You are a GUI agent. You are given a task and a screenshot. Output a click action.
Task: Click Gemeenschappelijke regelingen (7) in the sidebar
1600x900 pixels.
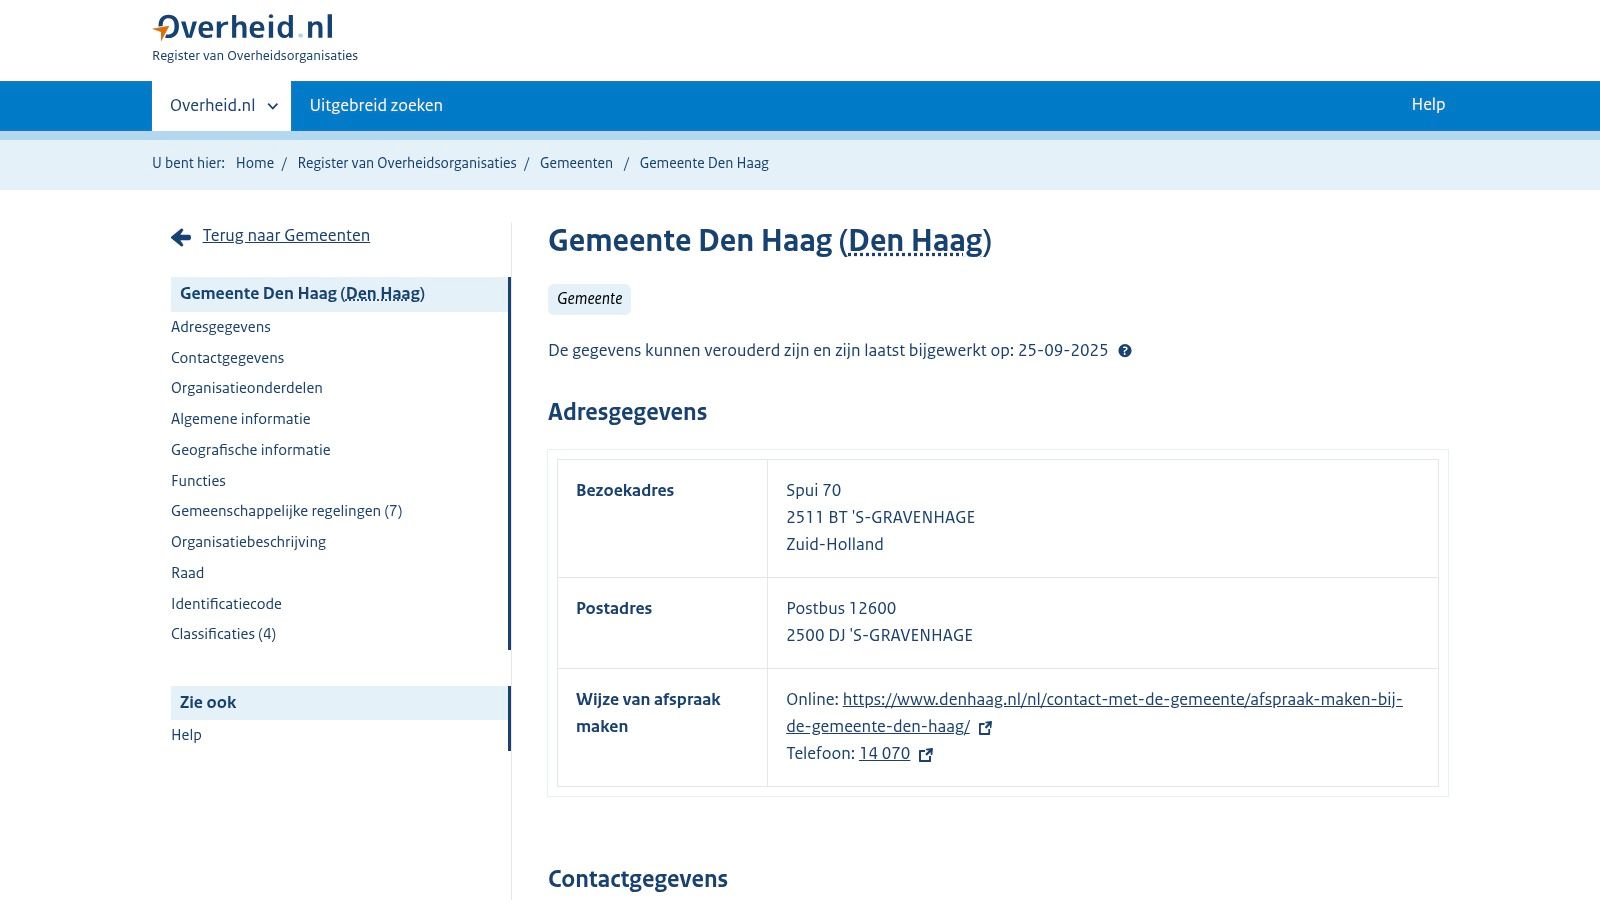[x=287, y=511]
